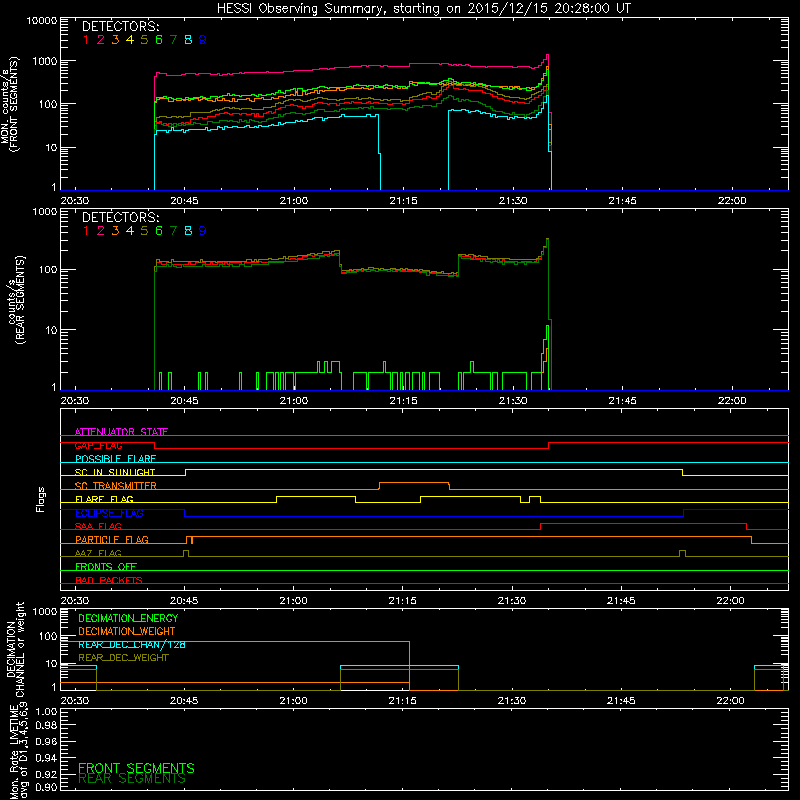This screenshot has height=800, width=800.
Task: Select olive detector 5 in front segments legend
Action: click(x=144, y=40)
